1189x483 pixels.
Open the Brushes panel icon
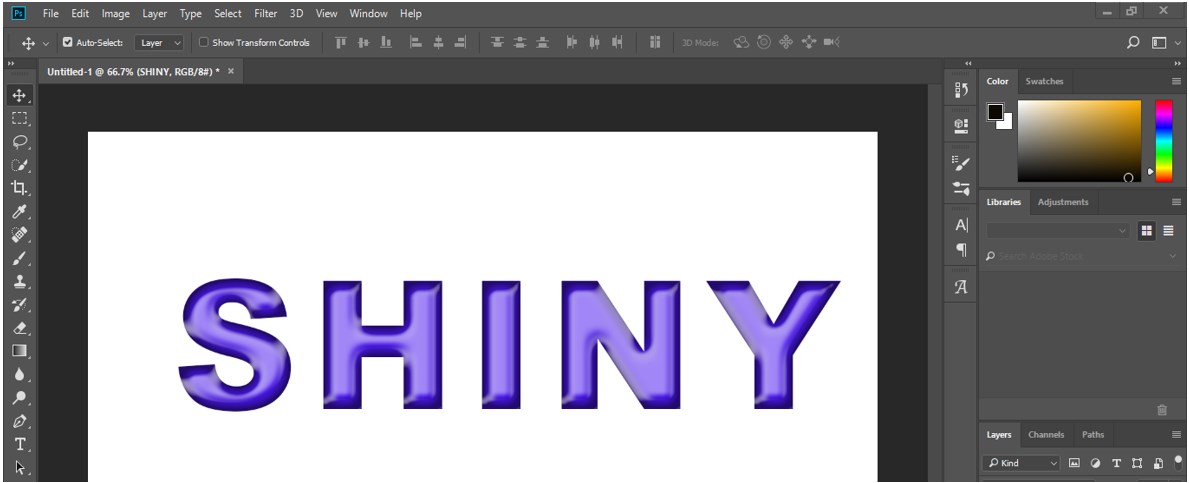(961, 187)
